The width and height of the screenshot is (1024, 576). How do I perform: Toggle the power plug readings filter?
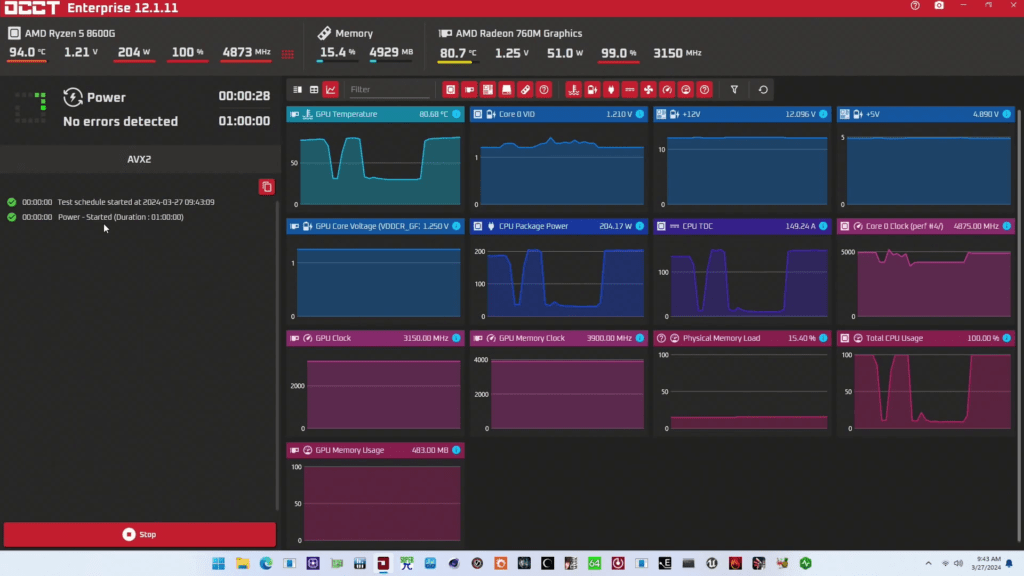coord(611,89)
